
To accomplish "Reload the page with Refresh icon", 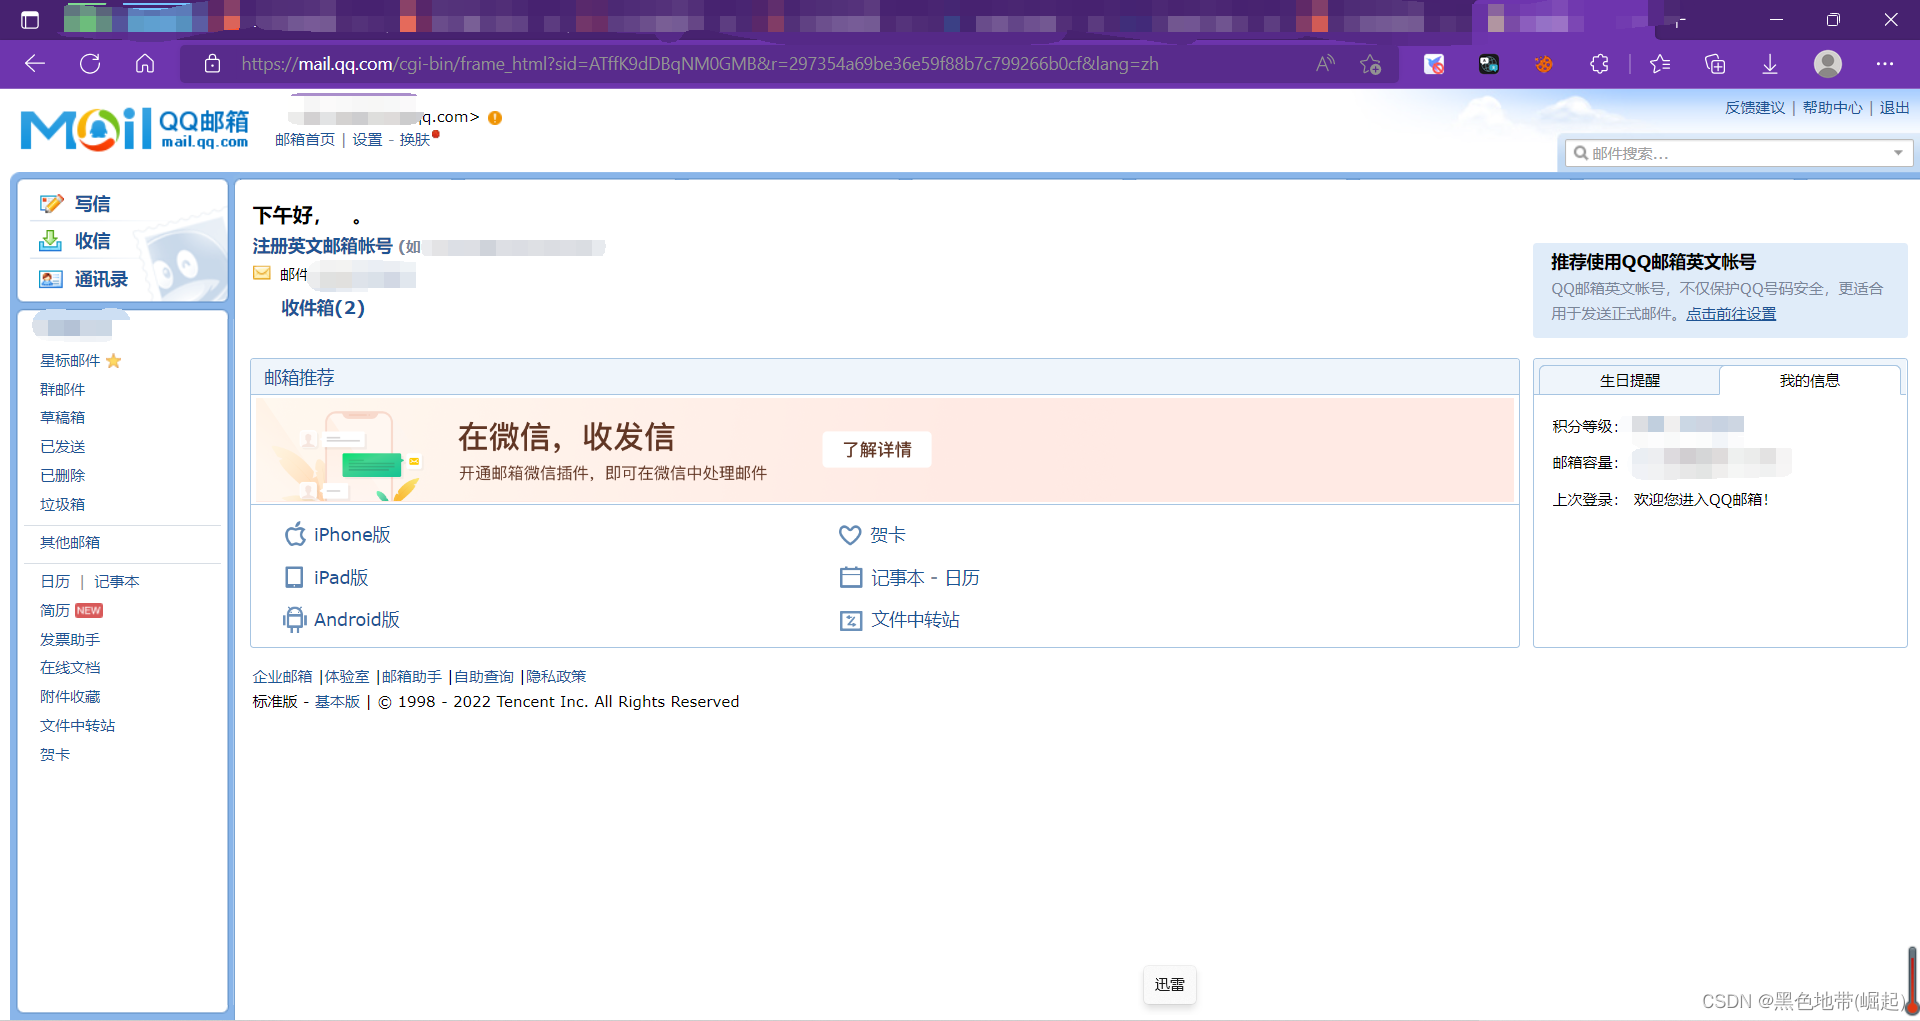I will click(90, 64).
